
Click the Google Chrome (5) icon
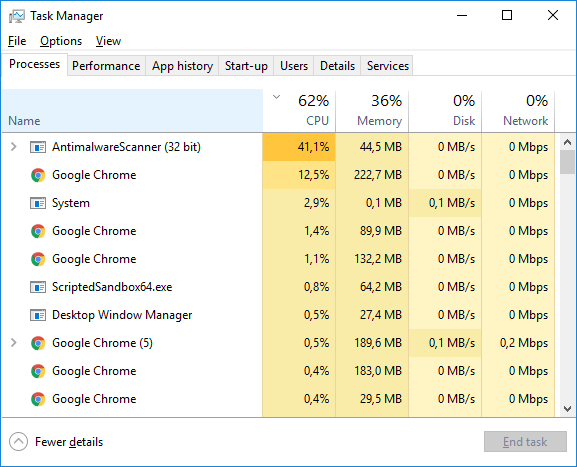click(x=38, y=343)
